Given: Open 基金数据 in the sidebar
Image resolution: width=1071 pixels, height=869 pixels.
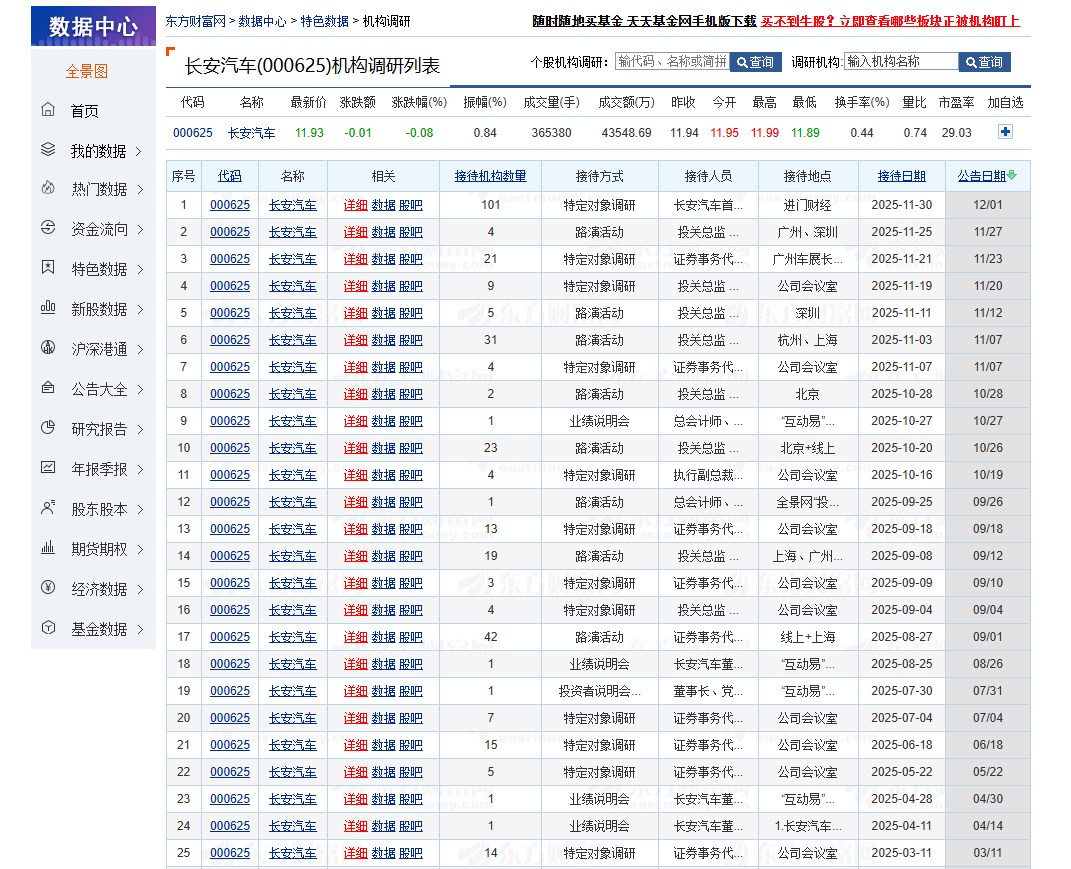Looking at the screenshot, I should pos(98,629).
